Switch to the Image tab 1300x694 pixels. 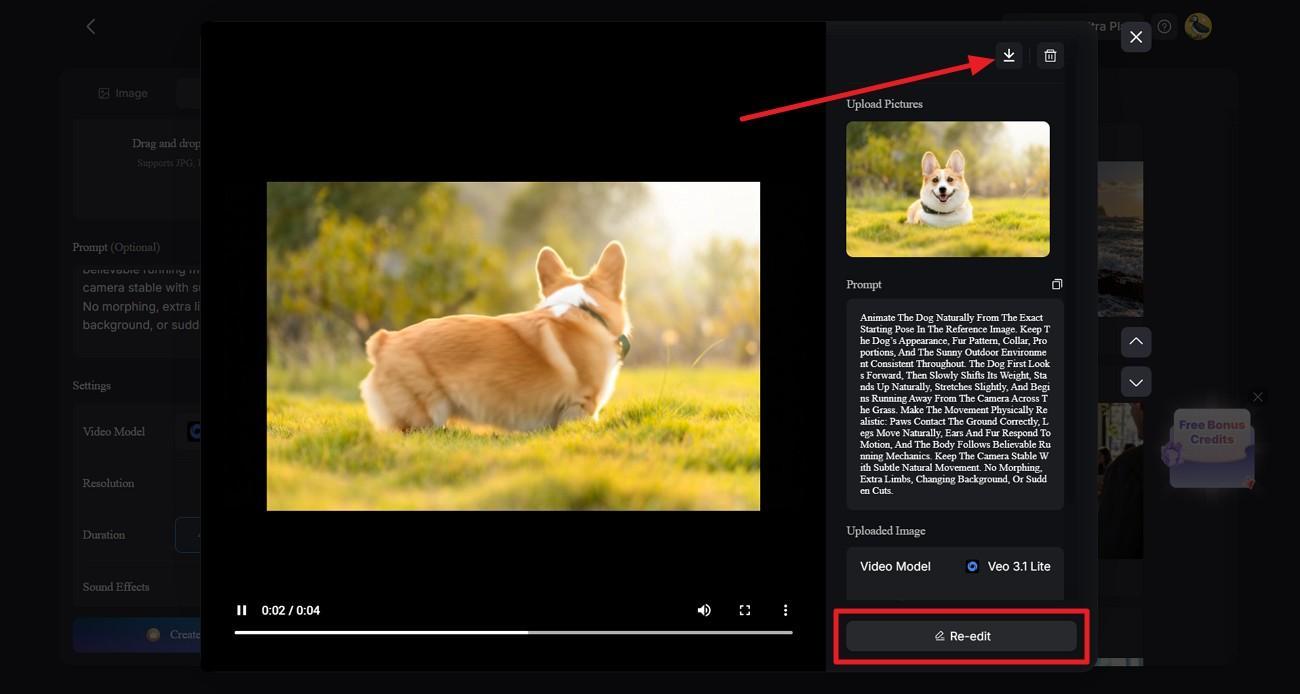pyautogui.click(x=123, y=93)
